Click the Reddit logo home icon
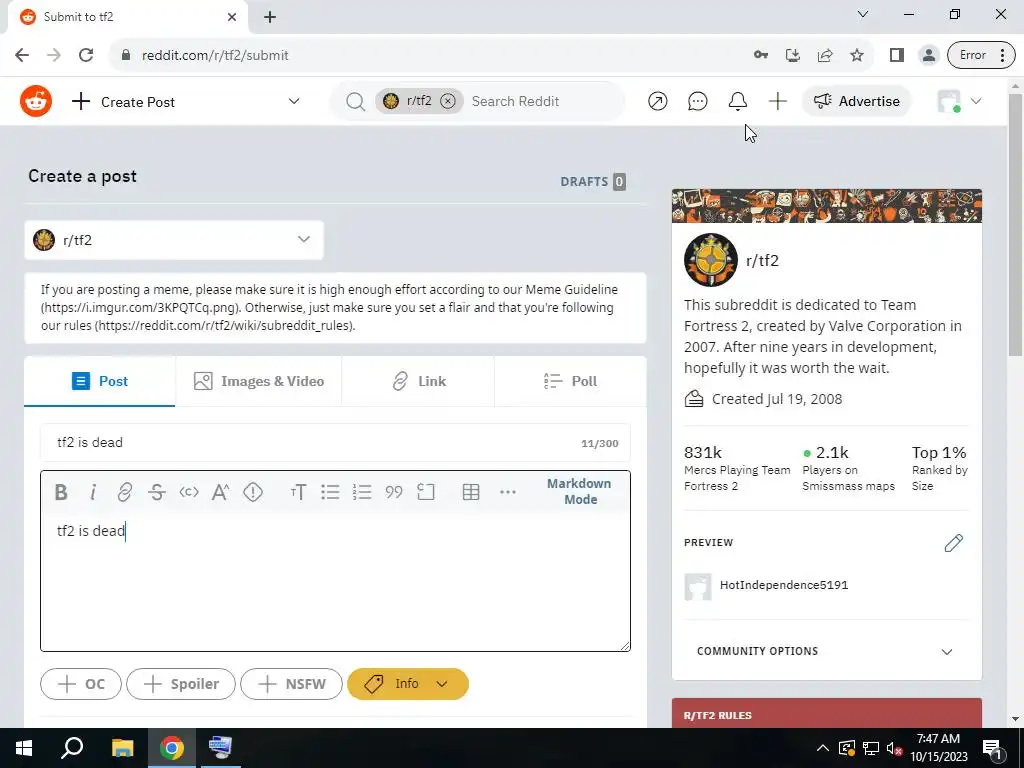 pos(36,101)
